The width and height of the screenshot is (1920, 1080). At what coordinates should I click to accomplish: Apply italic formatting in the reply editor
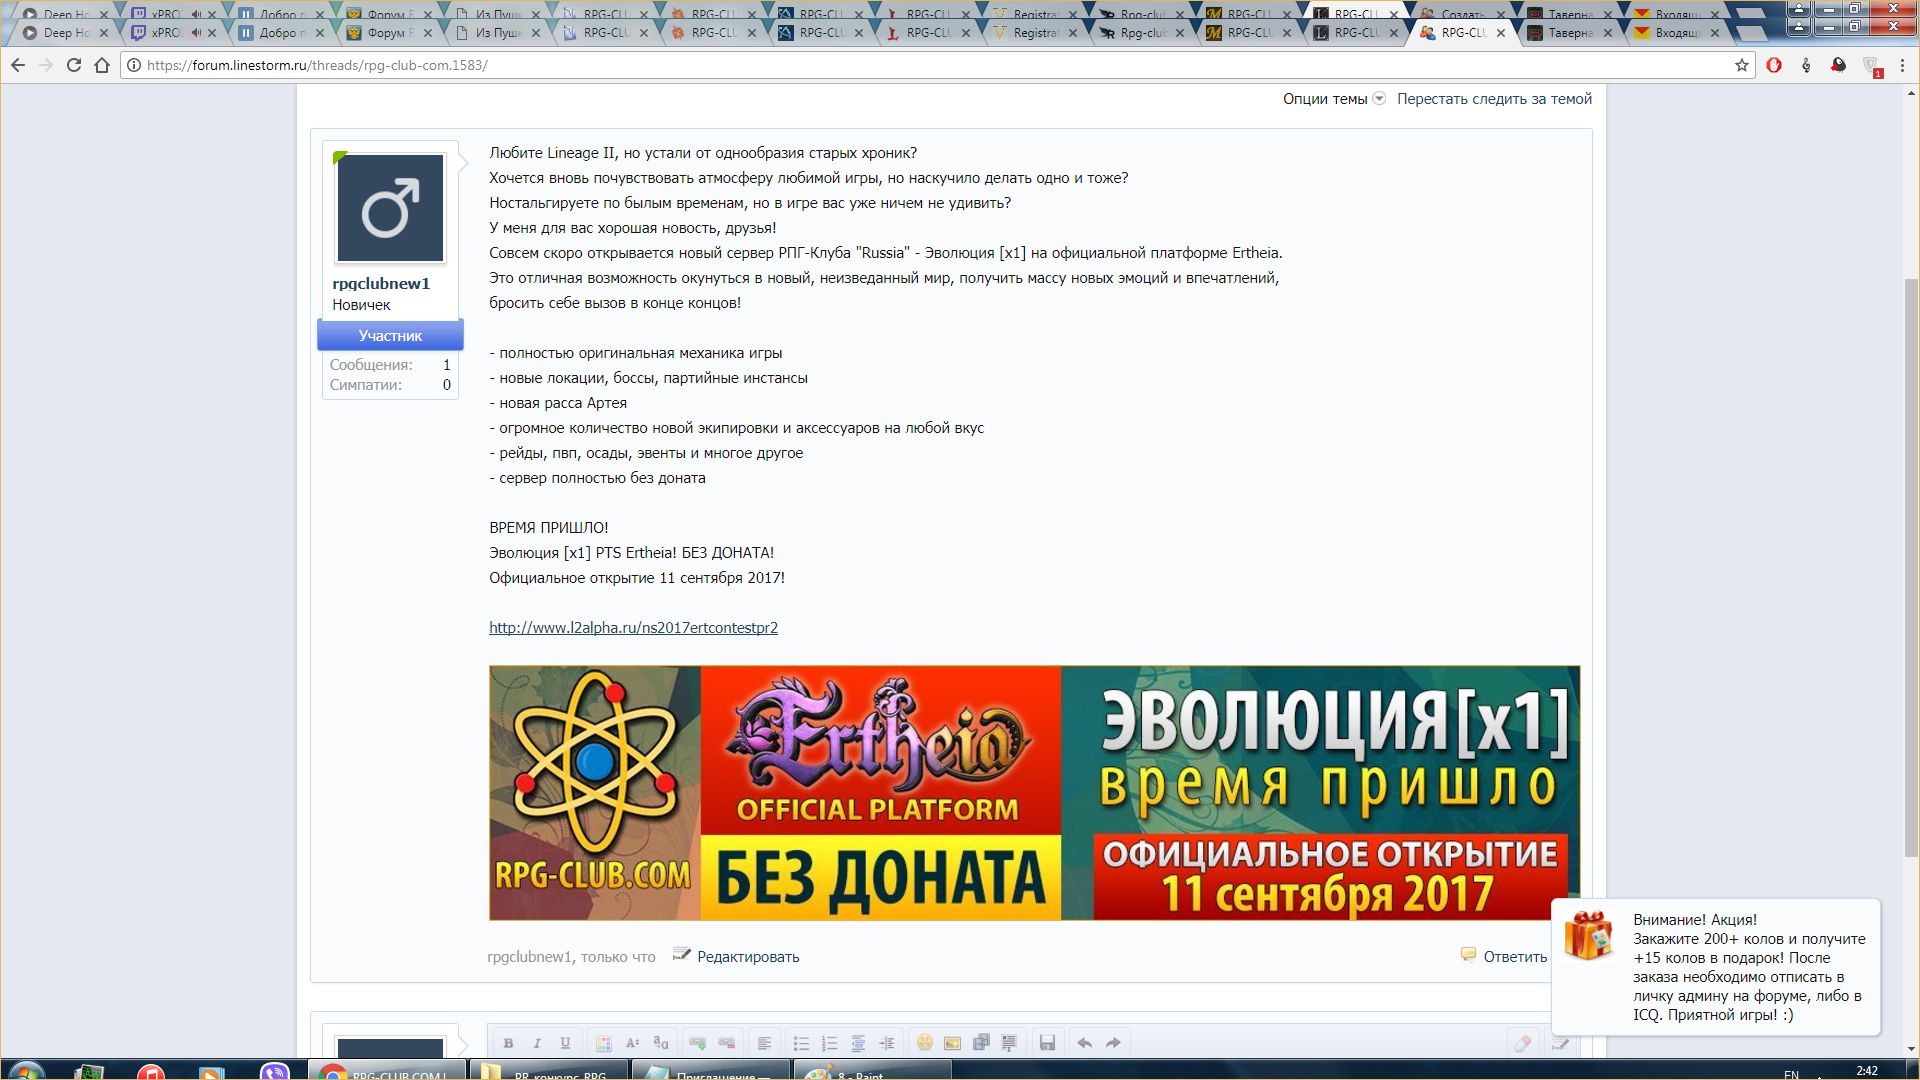click(537, 1043)
